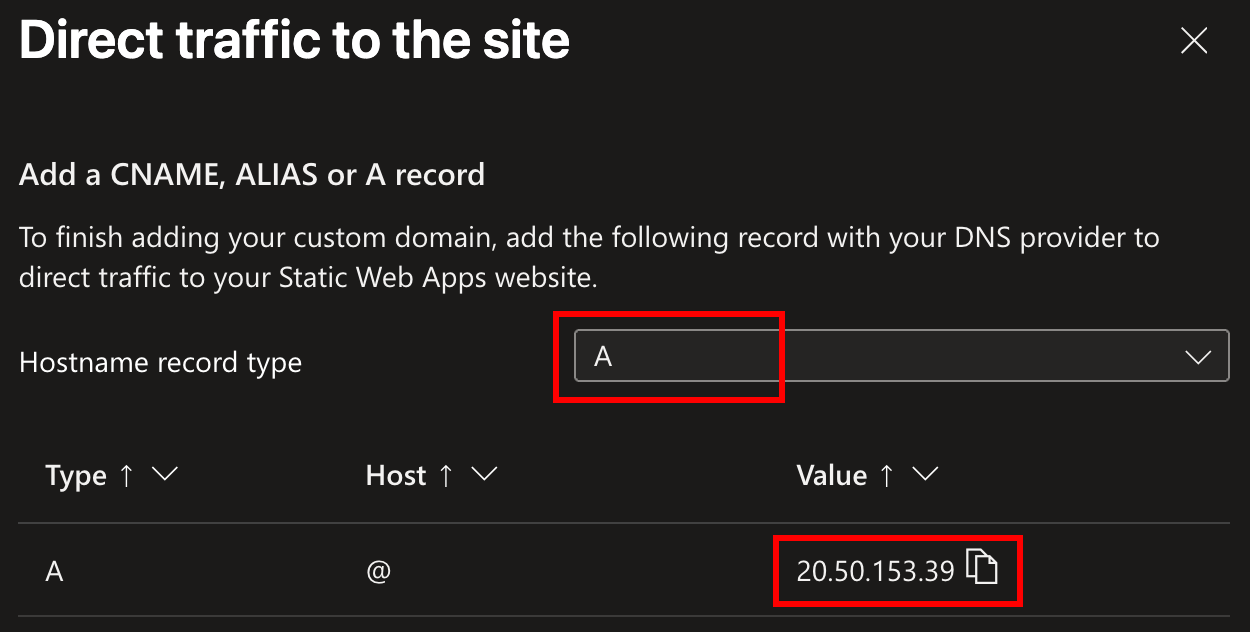Sort the table by Value column
The height and width of the screenshot is (632, 1250).
[x=831, y=475]
